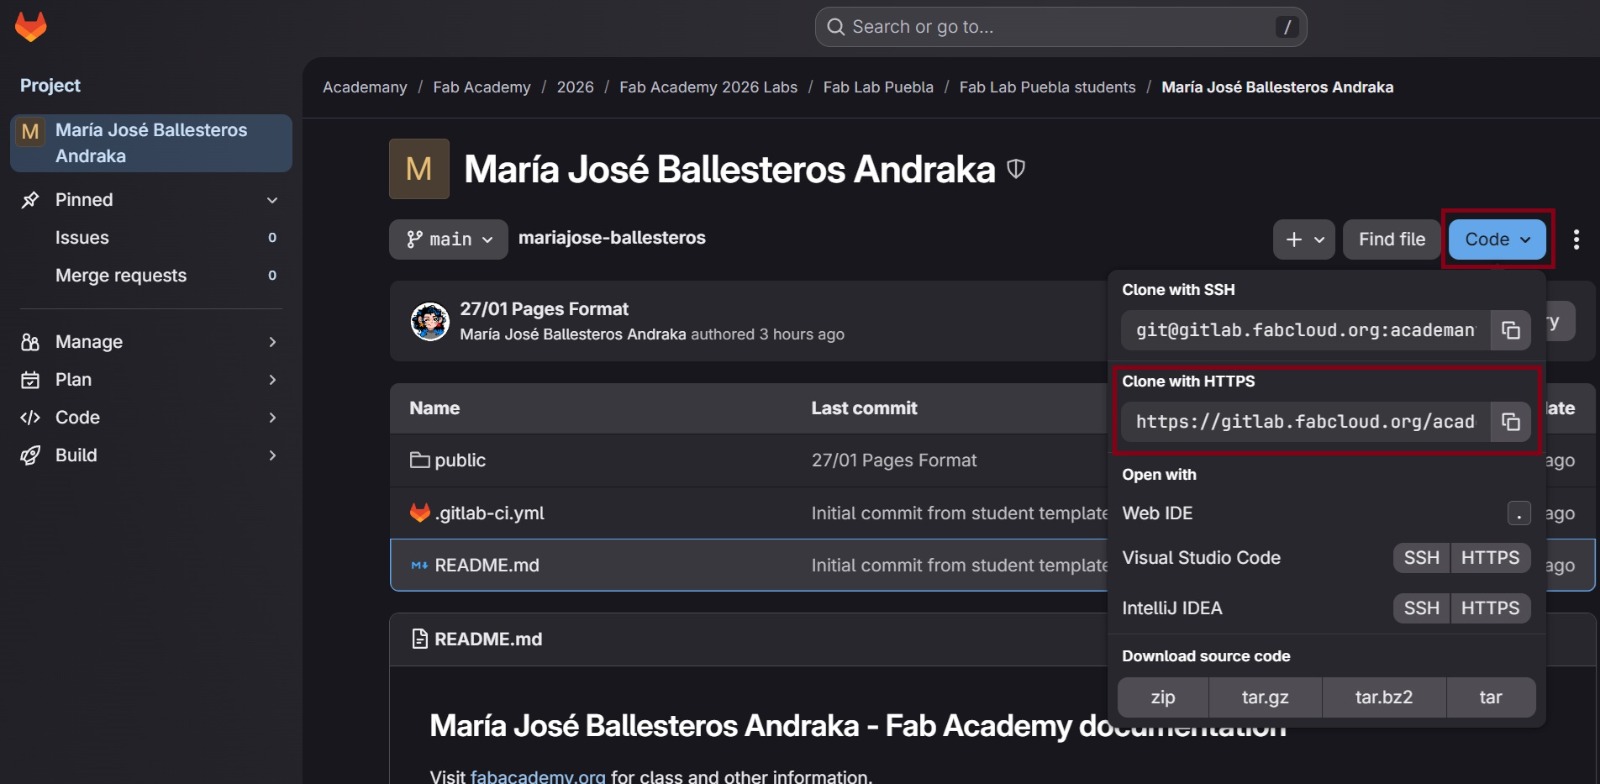Open Fab Lab Puebla breadcrumb link
1600x784 pixels.
tap(878, 87)
